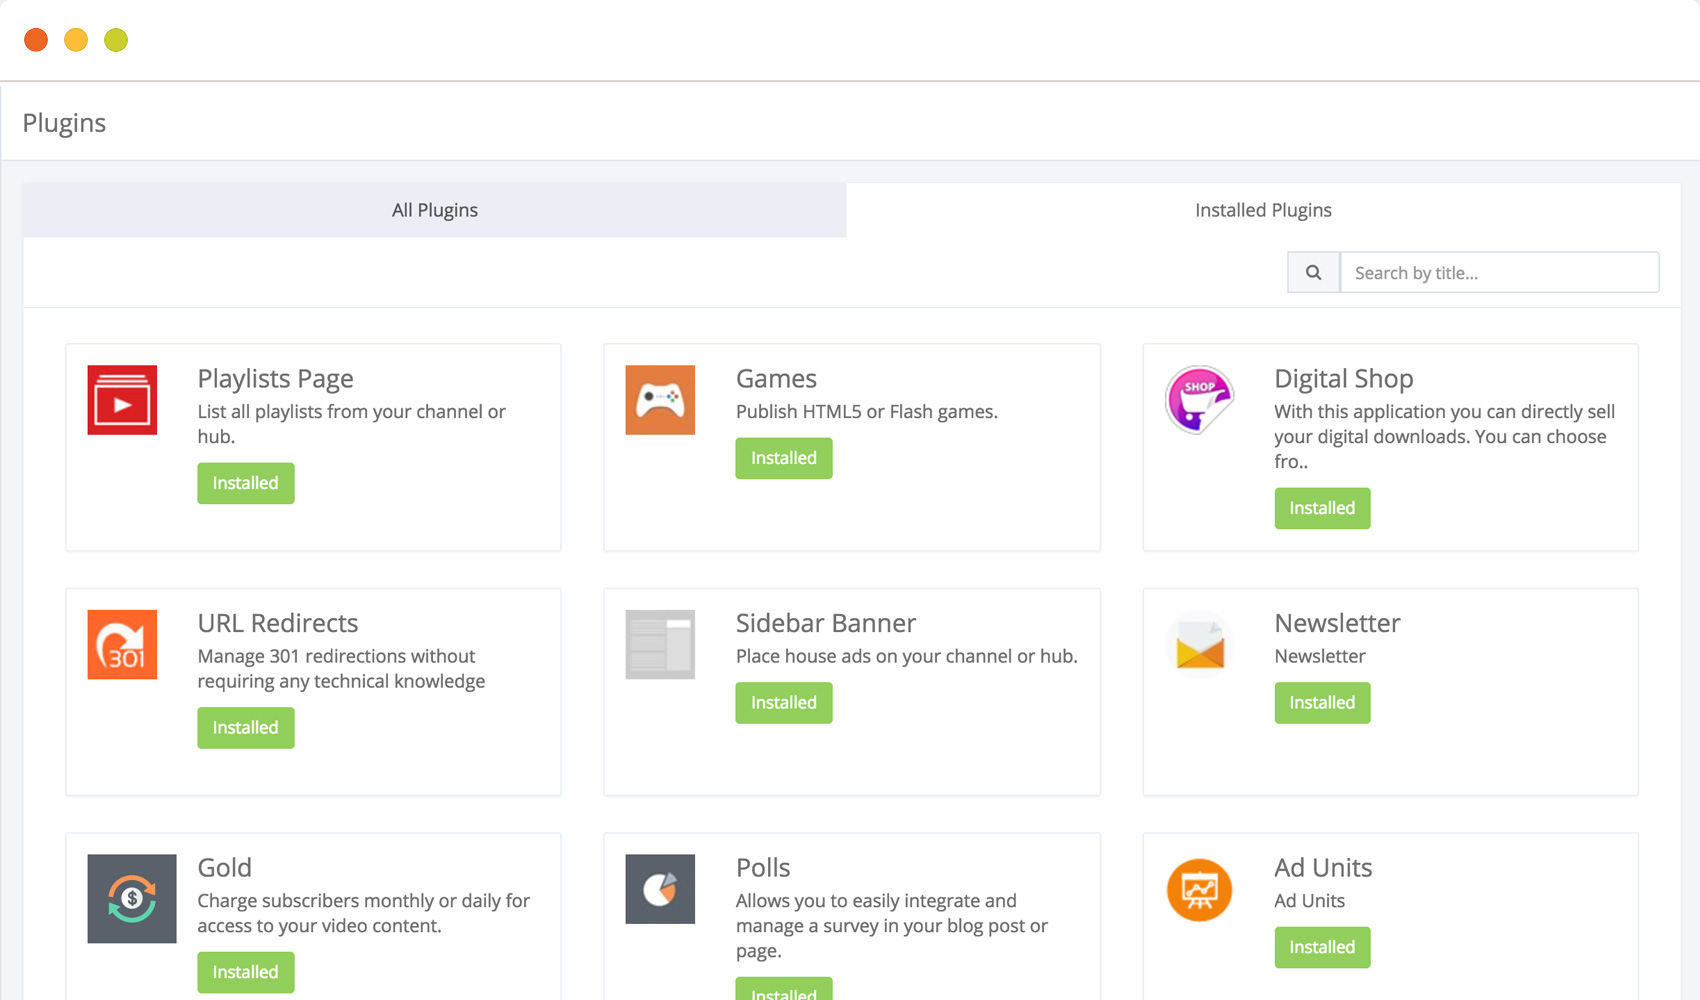Click Installed button under Playlists Page
The height and width of the screenshot is (1000, 1700).
pyautogui.click(x=246, y=483)
